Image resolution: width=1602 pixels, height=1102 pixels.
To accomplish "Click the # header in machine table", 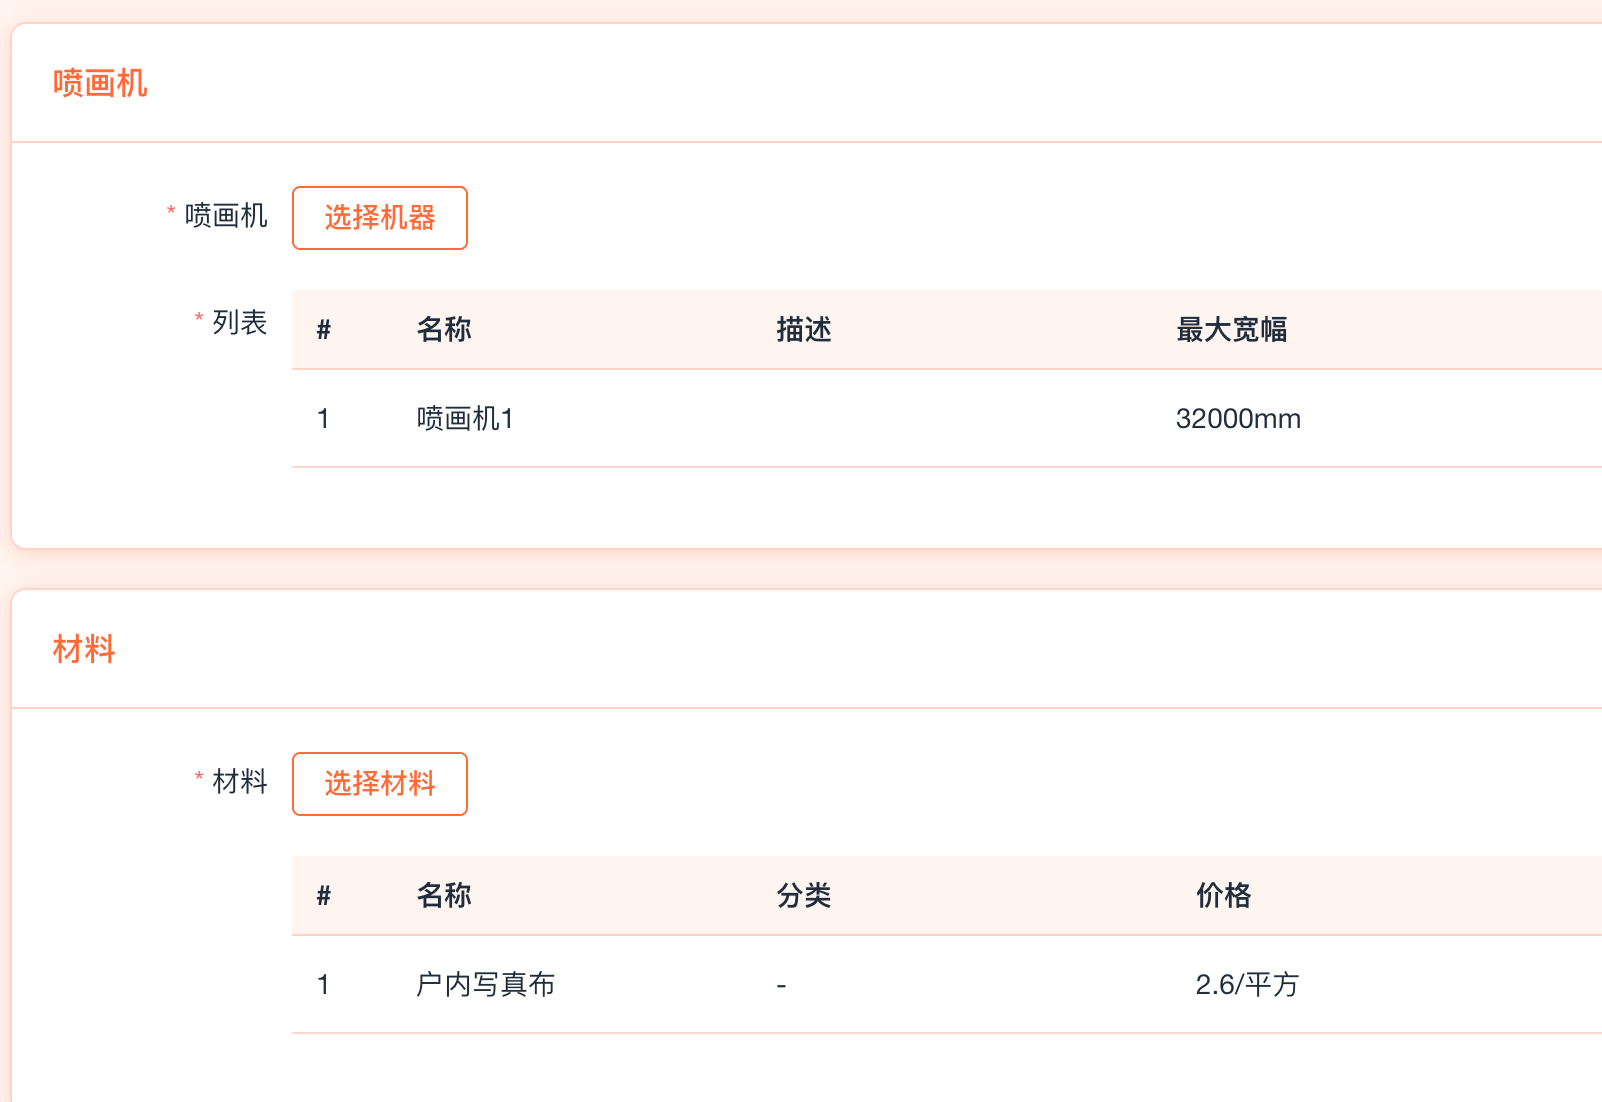I will pyautogui.click(x=323, y=330).
